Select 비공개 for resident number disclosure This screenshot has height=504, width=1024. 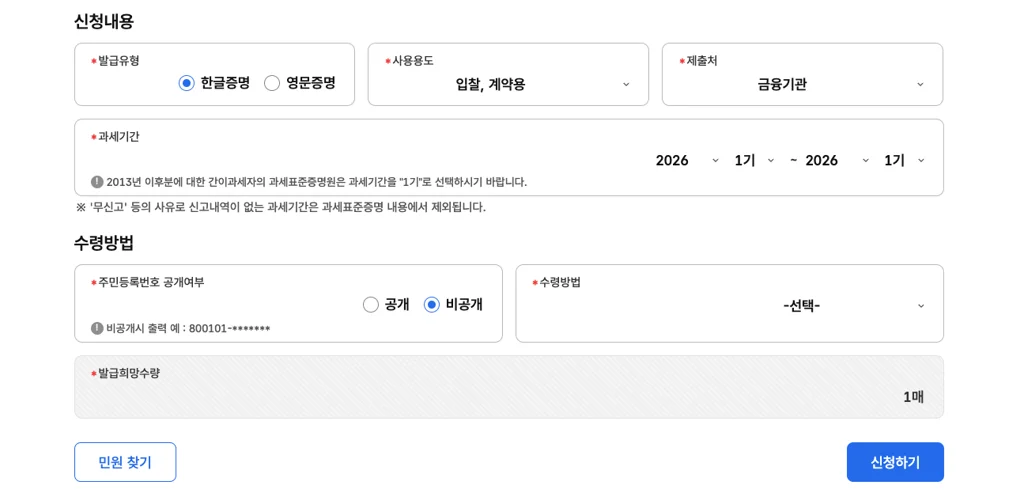pyautogui.click(x=432, y=305)
